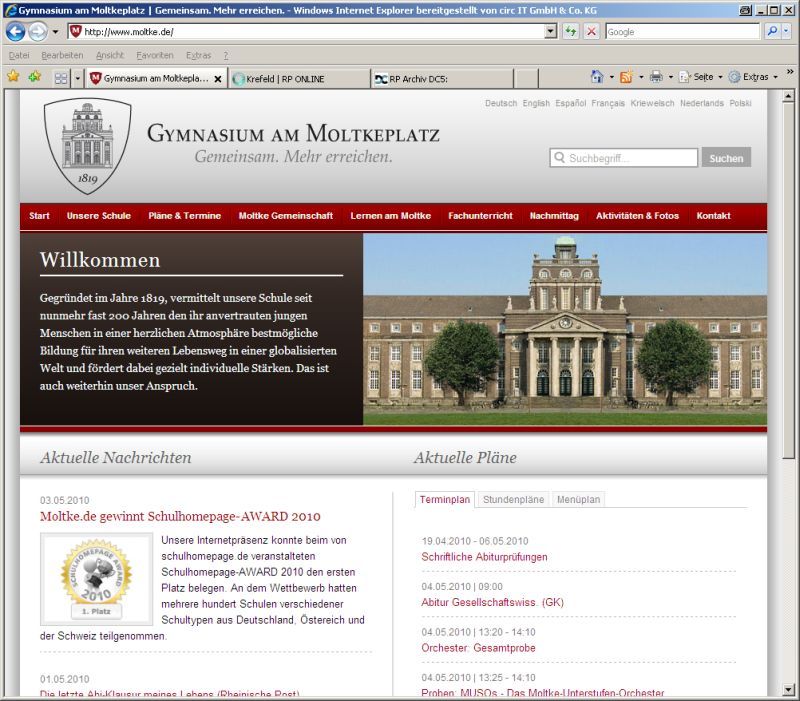
Task: Open the Extras toolbar dropdown
Action: 754,77
